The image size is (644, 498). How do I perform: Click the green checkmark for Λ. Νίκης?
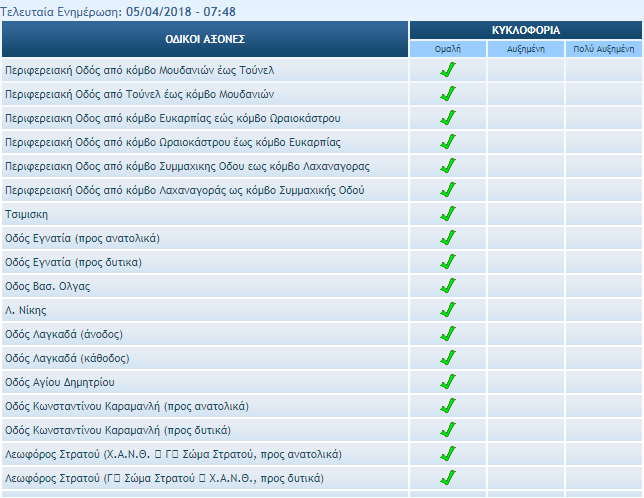click(x=448, y=310)
